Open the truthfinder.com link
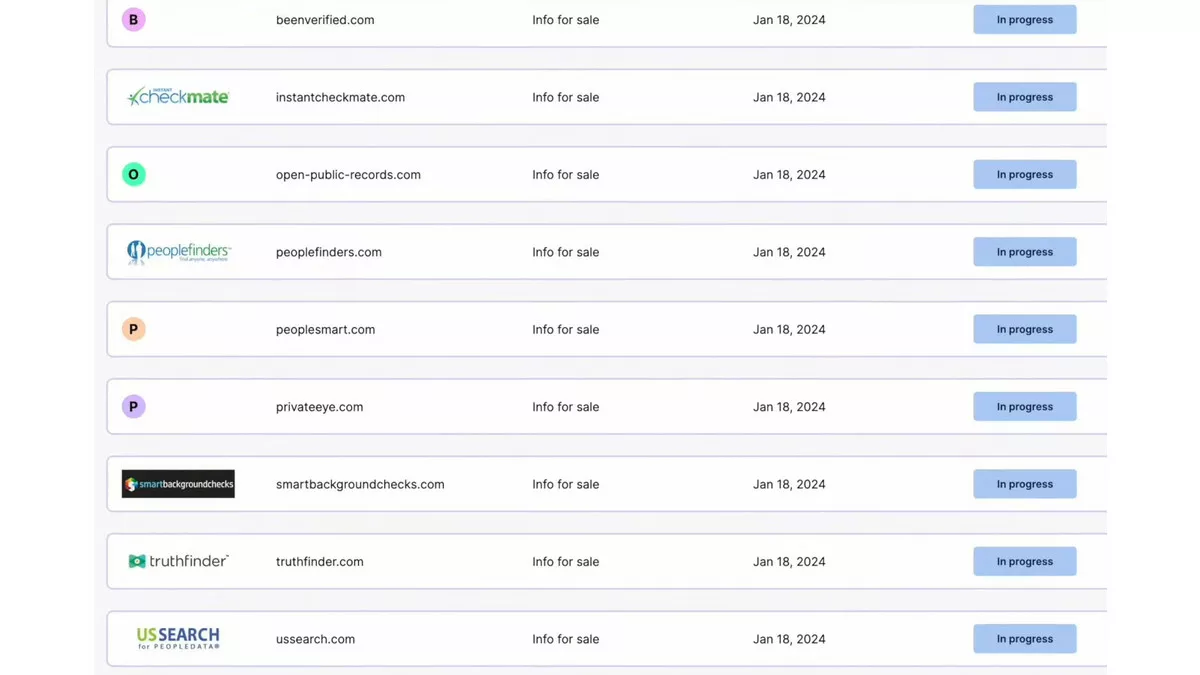The width and height of the screenshot is (1200, 675). (319, 561)
